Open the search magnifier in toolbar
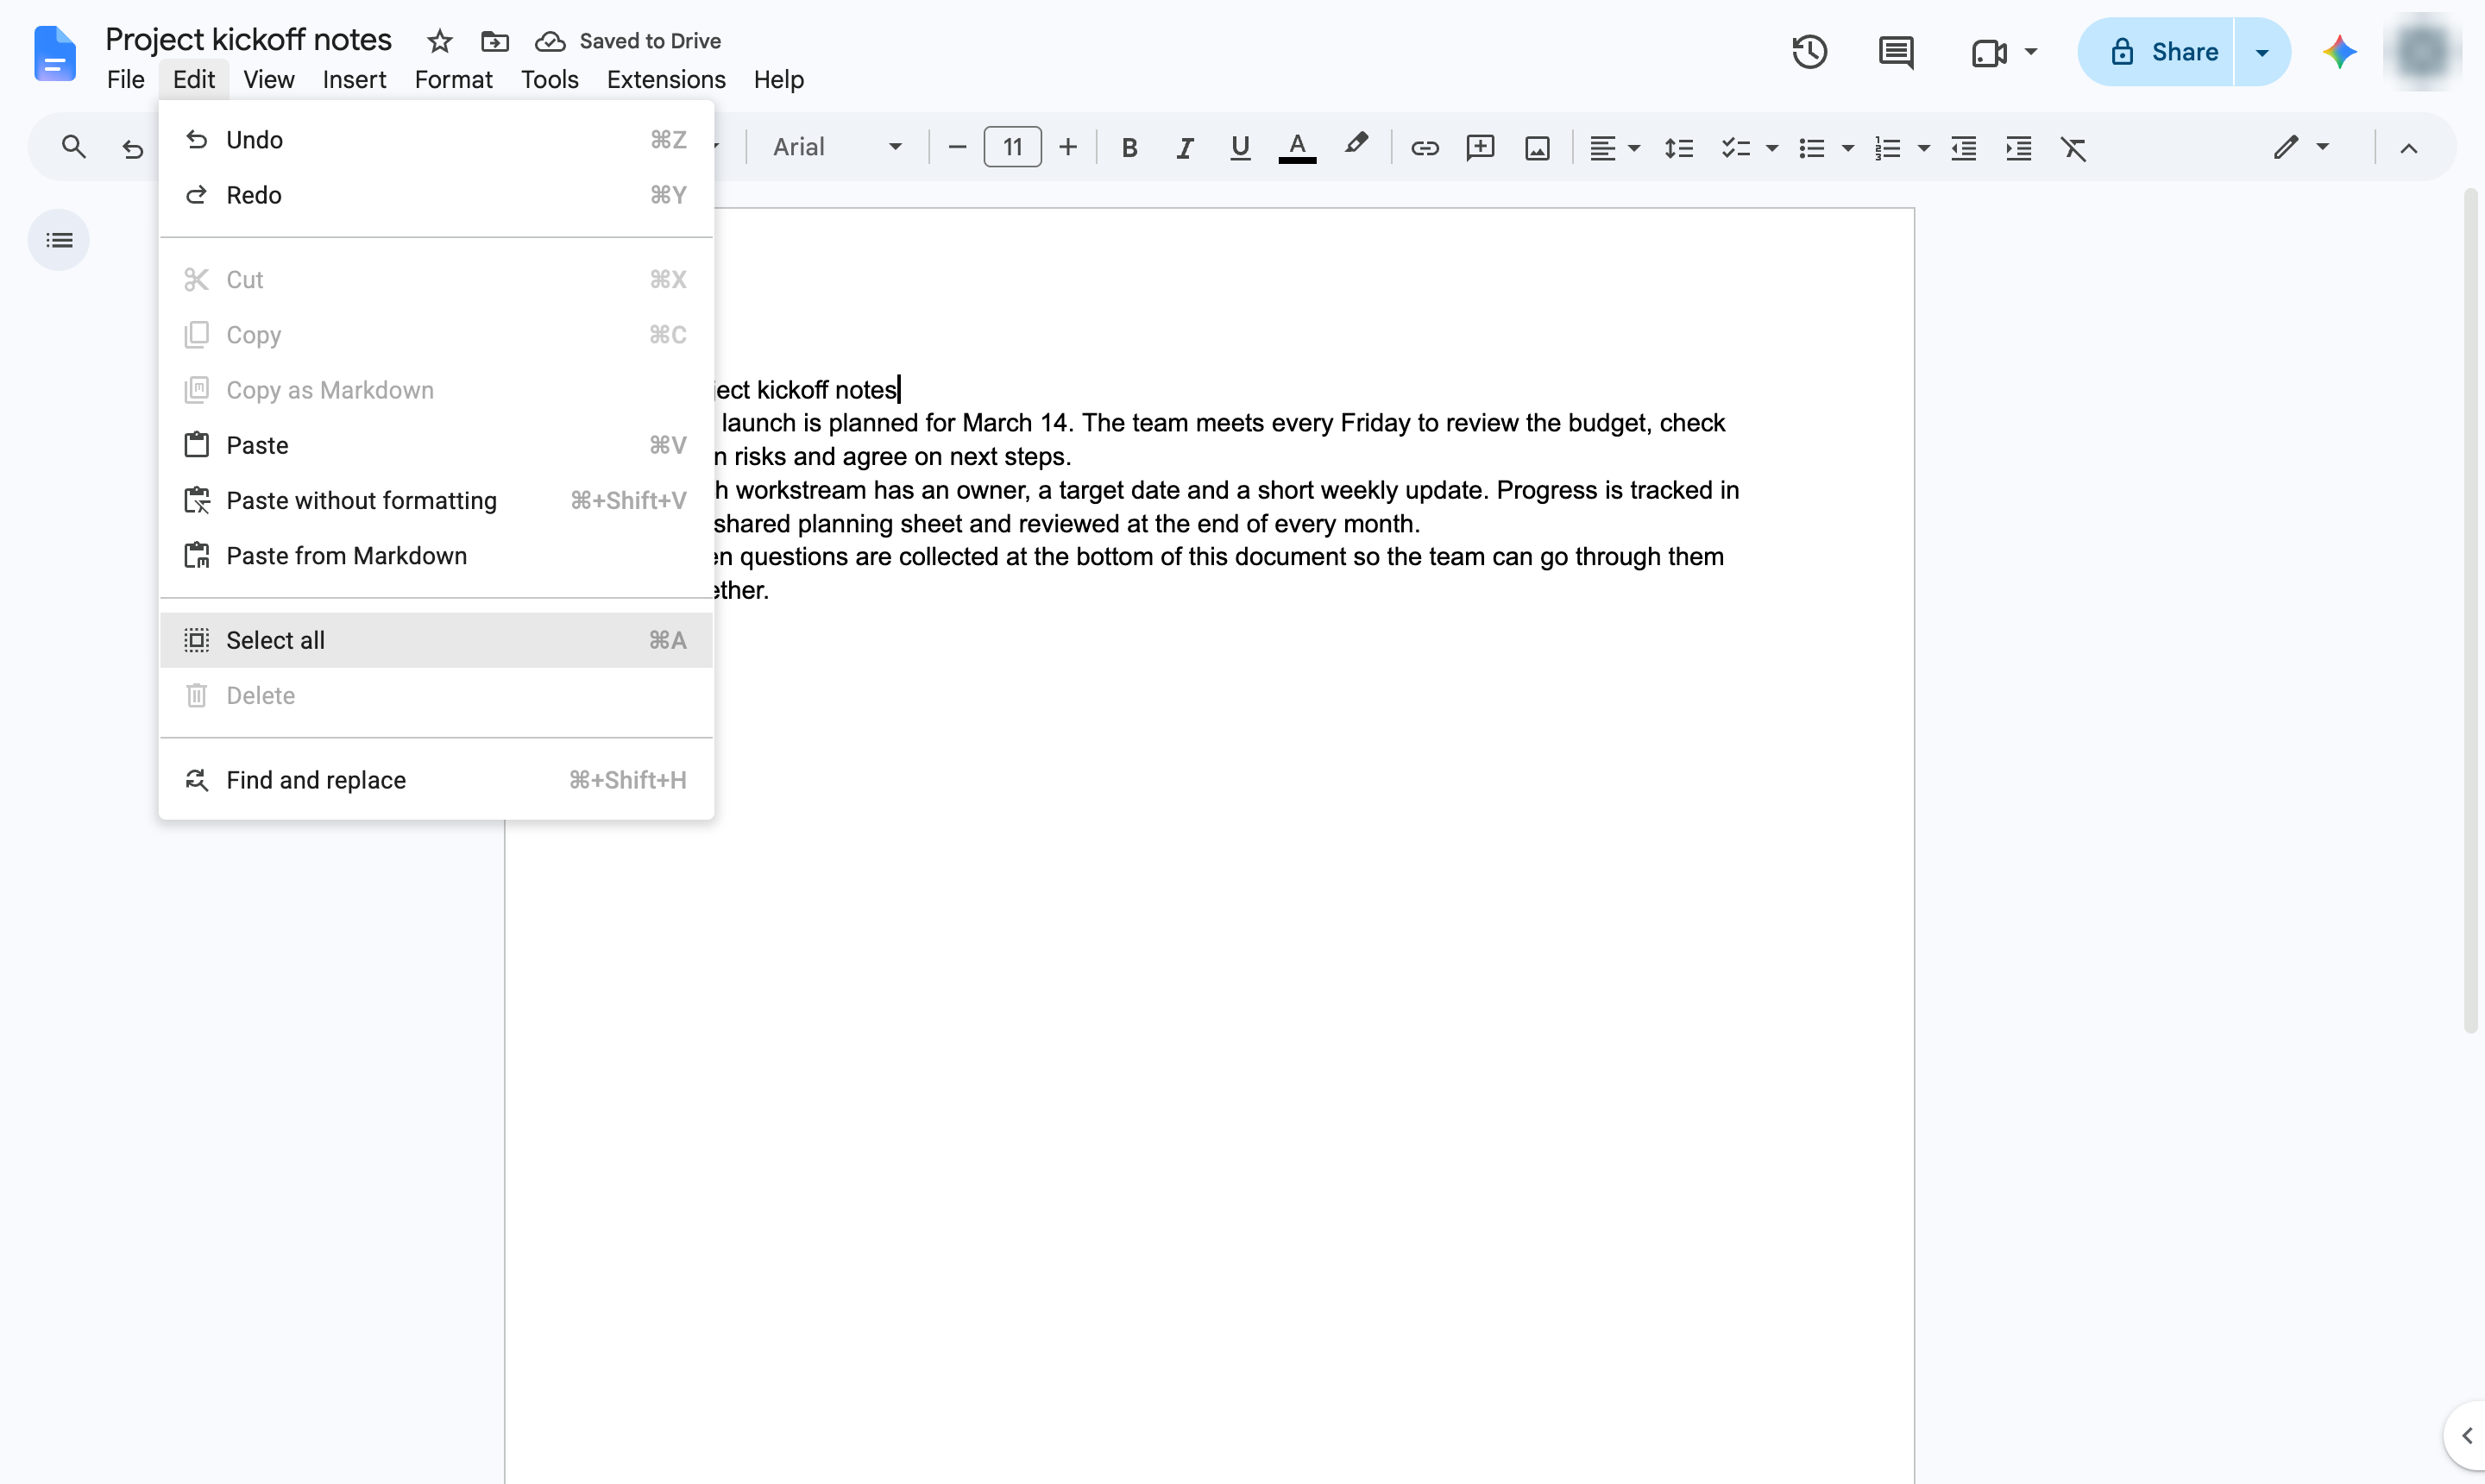 [73, 148]
